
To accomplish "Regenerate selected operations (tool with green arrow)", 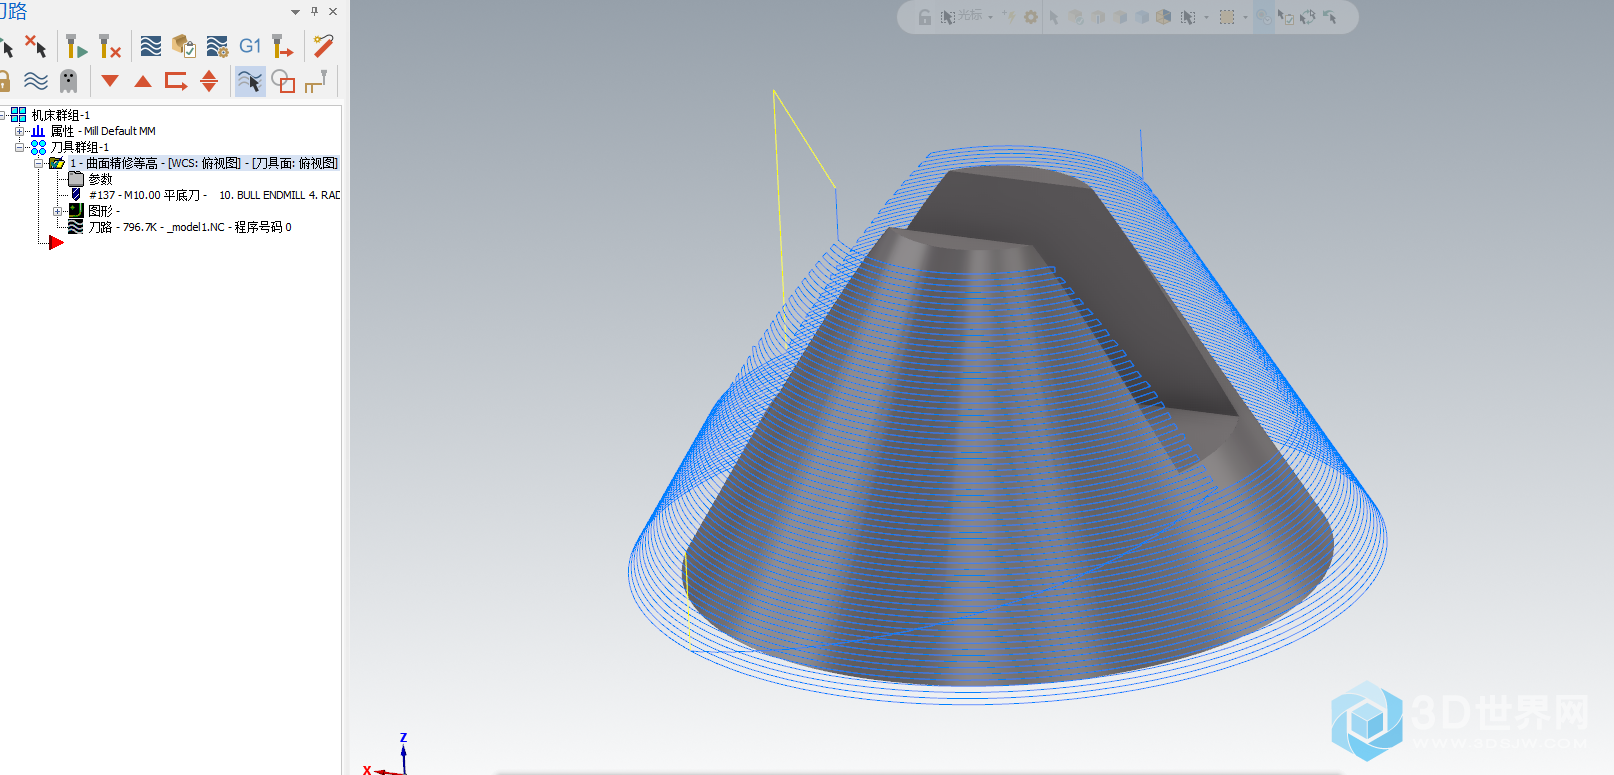I will (x=76, y=46).
